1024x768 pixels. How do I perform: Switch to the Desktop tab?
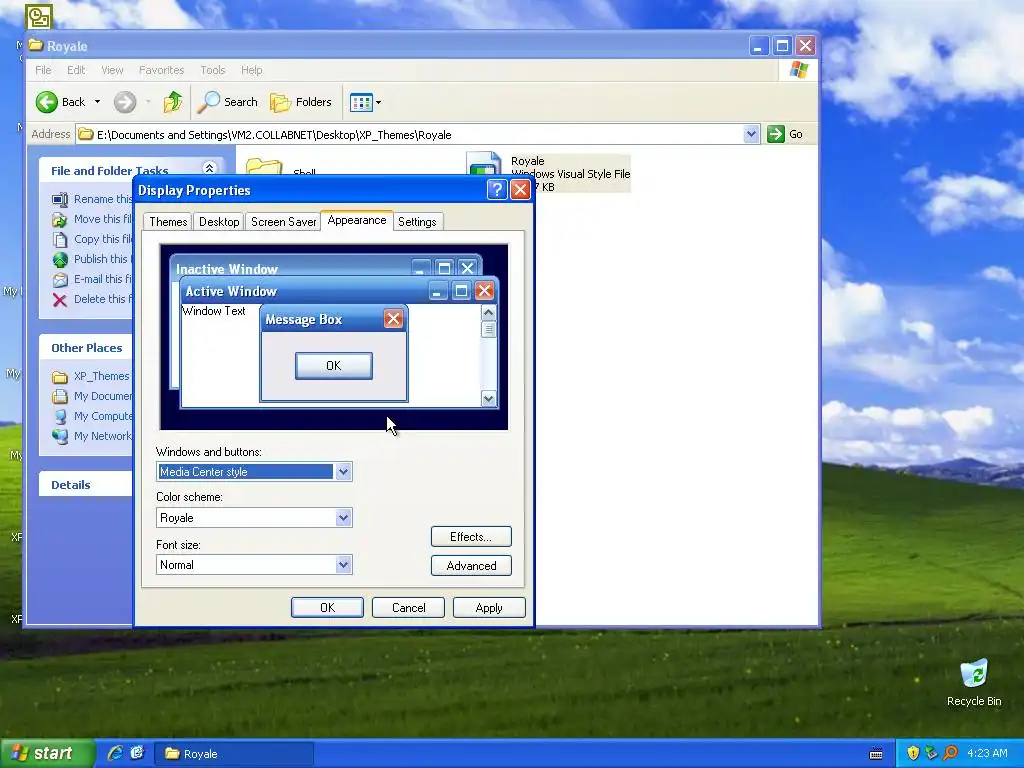coord(219,221)
